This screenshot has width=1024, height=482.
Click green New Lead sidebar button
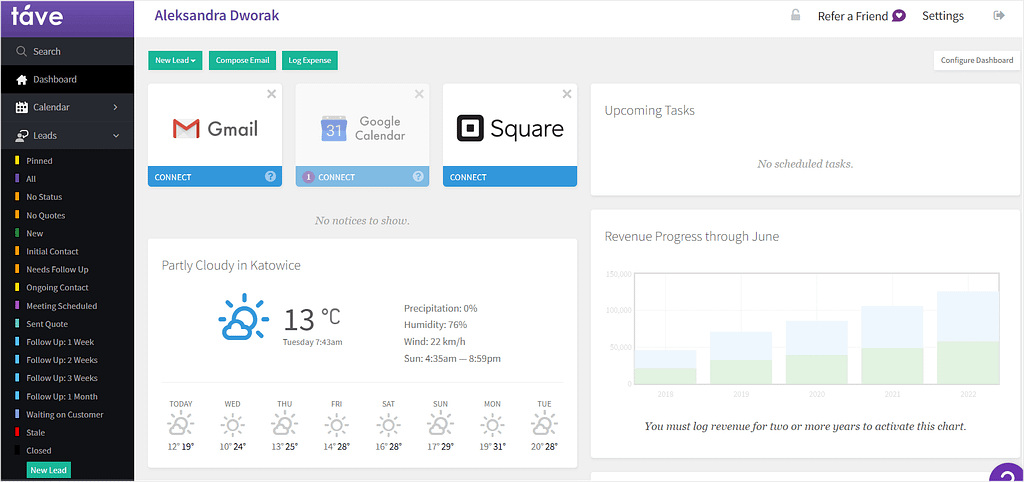coord(49,470)
